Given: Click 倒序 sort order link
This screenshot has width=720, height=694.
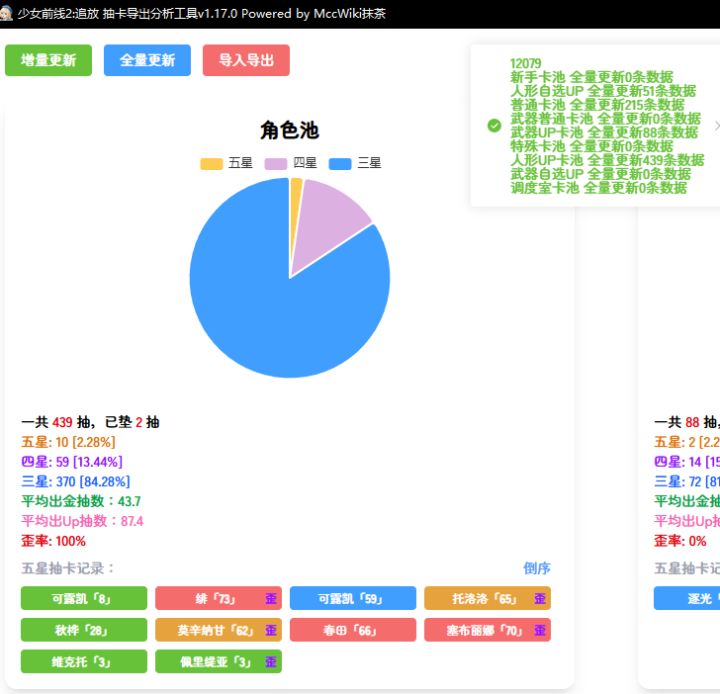Looking at the screenshot, I should (x=536, y=568).
